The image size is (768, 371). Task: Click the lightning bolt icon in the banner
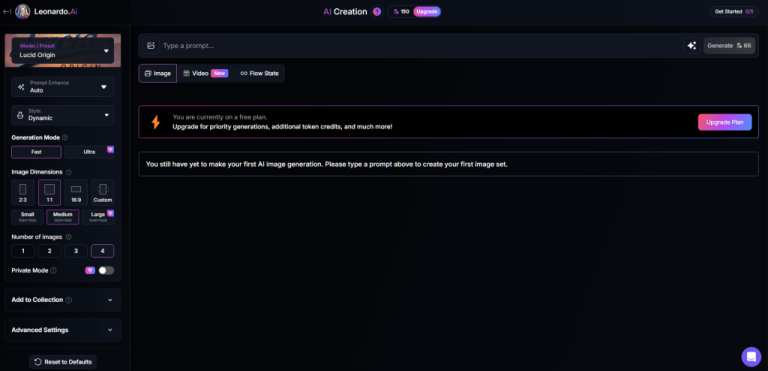click(x=156, y=122)
